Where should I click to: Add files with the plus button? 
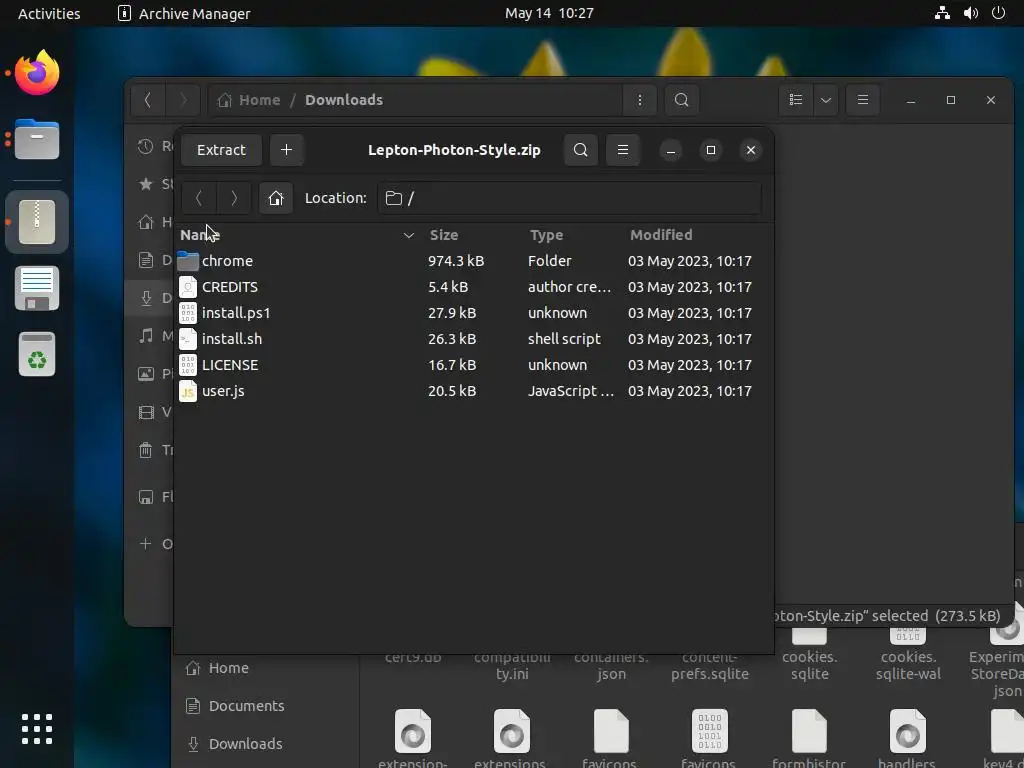[x=286, y=150]
